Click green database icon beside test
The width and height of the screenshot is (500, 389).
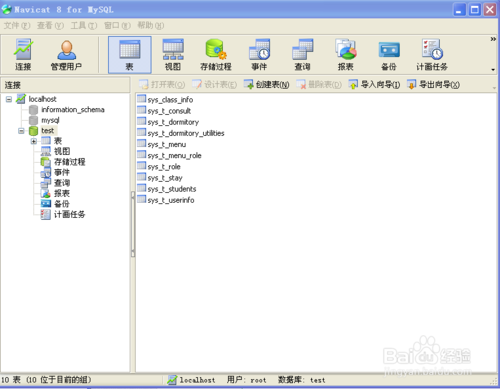pyautogui.click(x=33, y=131)
